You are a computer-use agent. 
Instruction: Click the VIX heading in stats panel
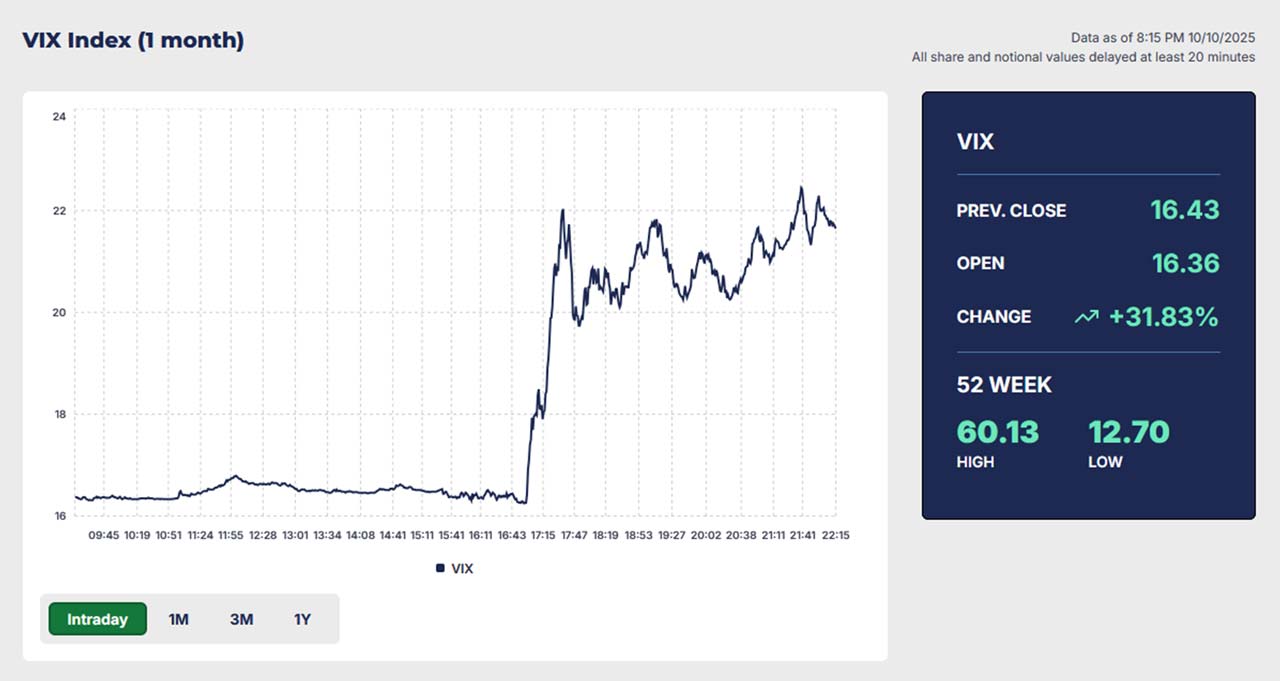(x=975, y=141)
